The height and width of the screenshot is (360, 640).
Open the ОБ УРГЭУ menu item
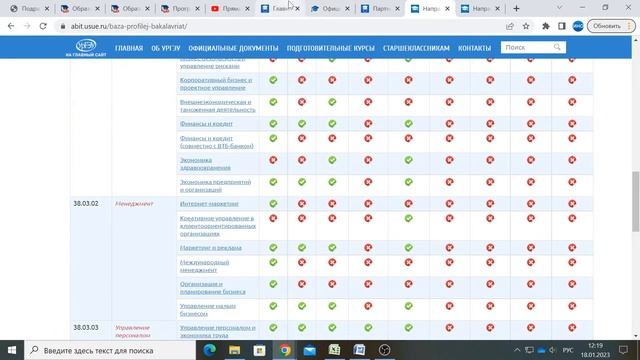[166, 48]
